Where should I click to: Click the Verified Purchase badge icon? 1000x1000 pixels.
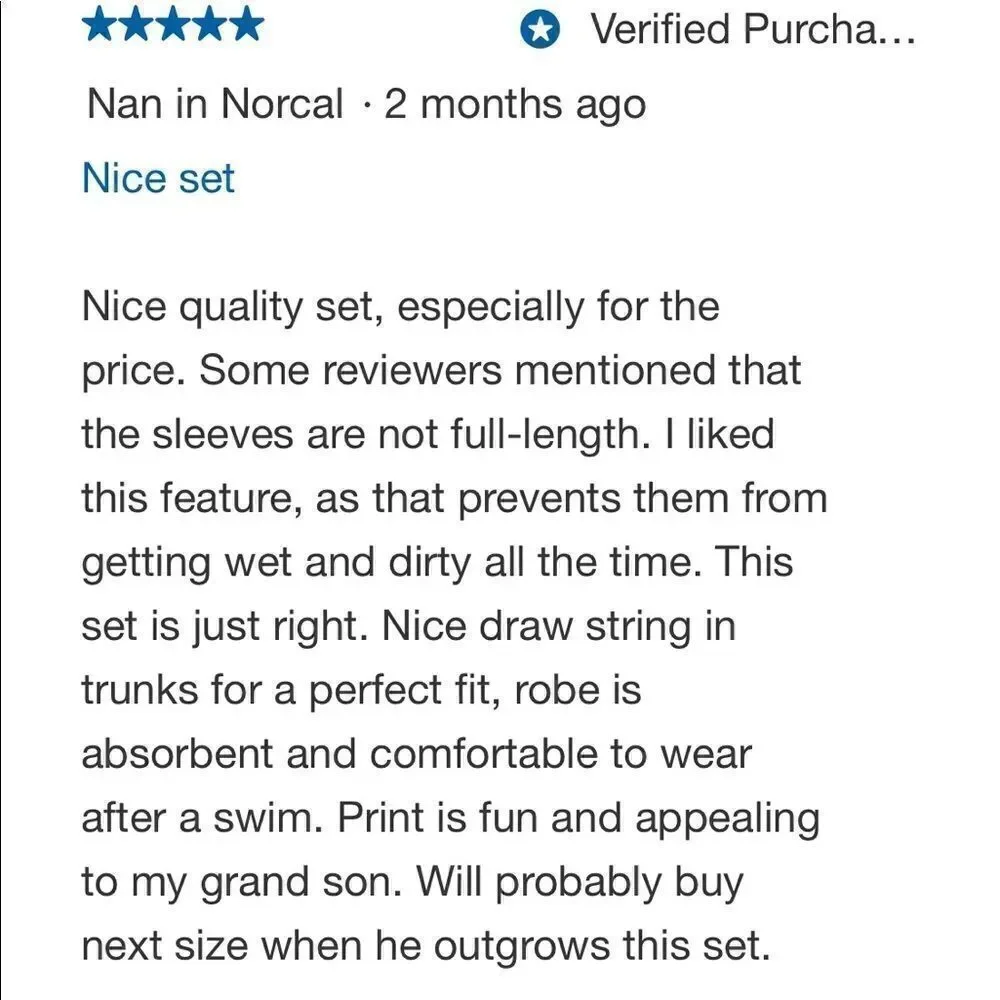pos(540,29)
